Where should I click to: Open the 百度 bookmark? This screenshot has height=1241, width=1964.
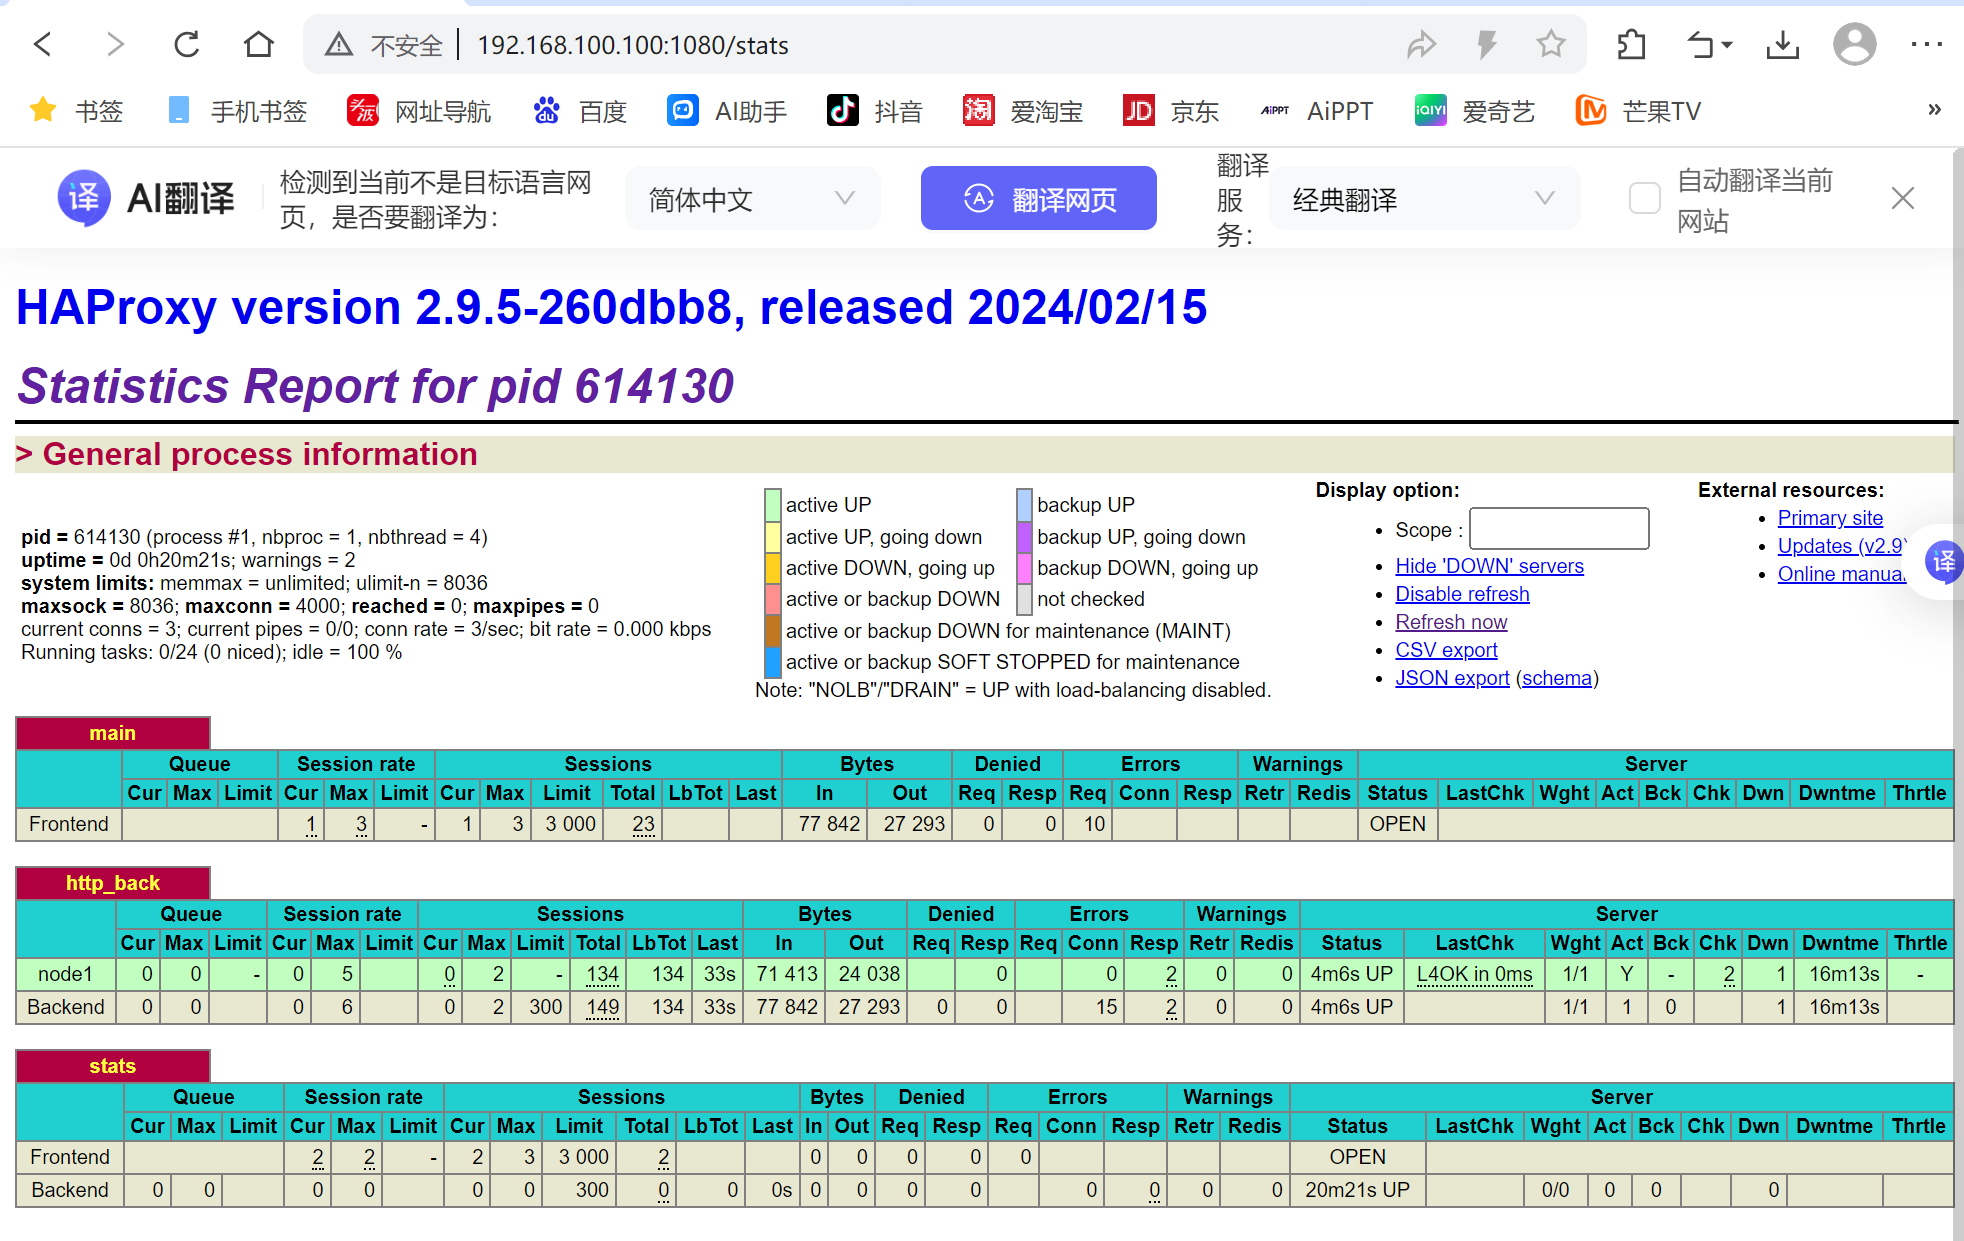[580, 111]
